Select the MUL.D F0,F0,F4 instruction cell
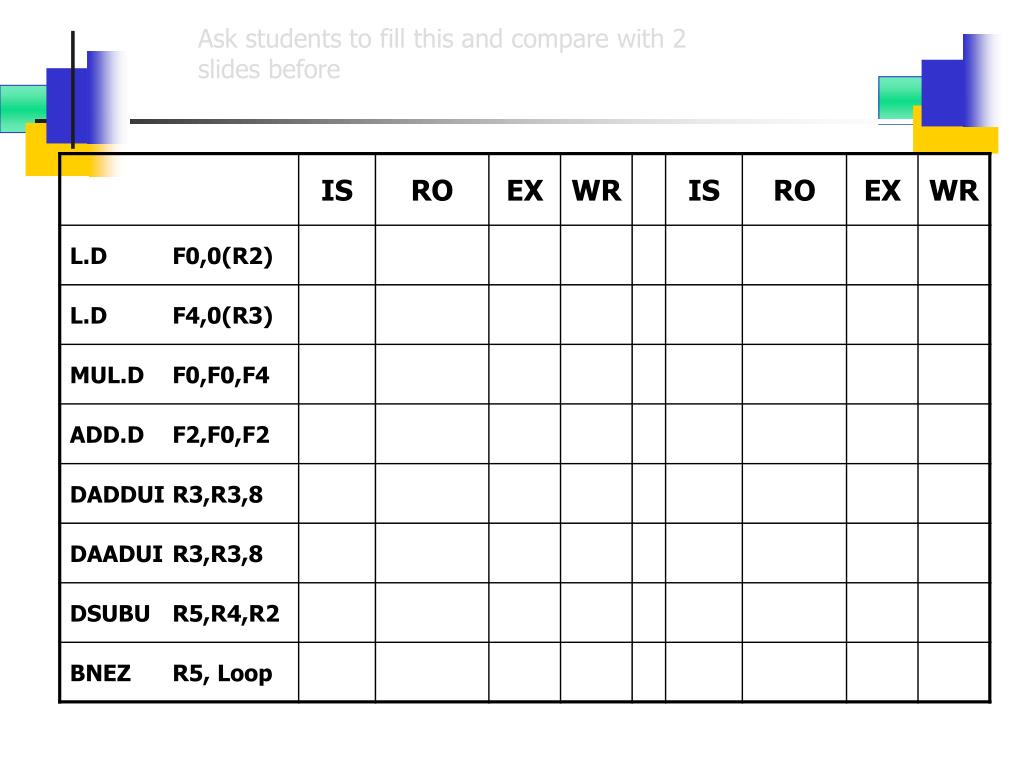The width and height of the screenshot is (1024, 768). (x=180, y=375)
